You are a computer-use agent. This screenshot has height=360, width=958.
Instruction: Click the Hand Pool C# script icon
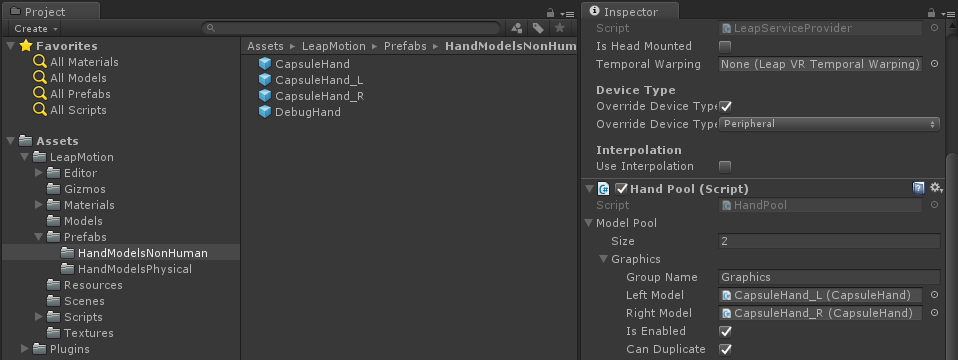point(604,188)
